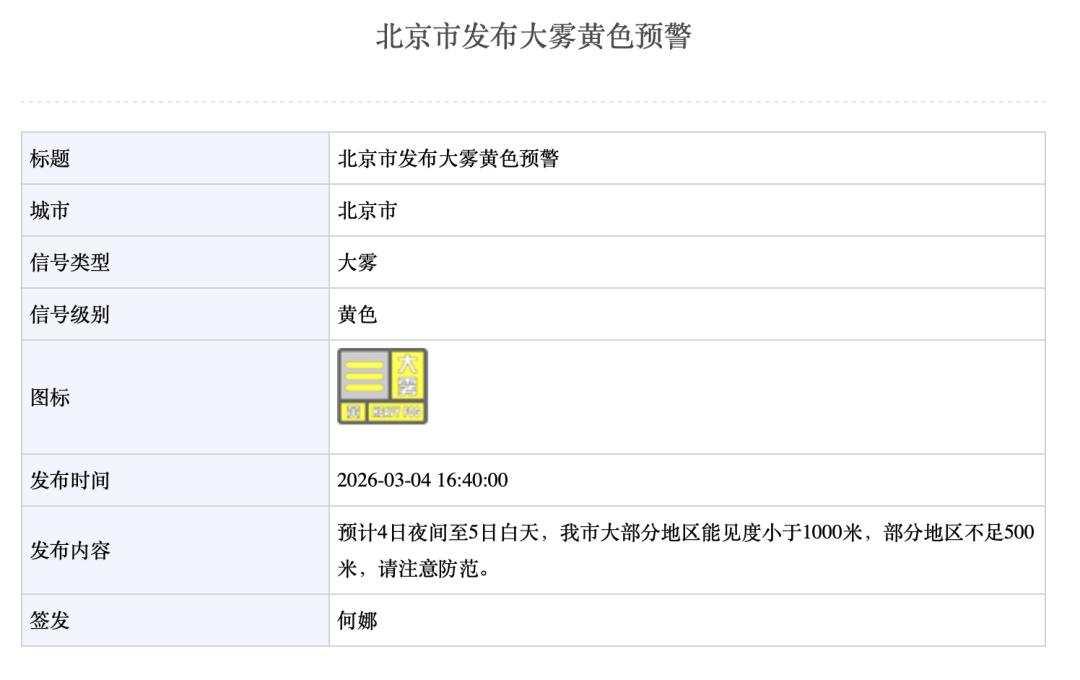Click the 黄色 signal level value
Screen dimensions: 1080x680
(x=357, y=315)
